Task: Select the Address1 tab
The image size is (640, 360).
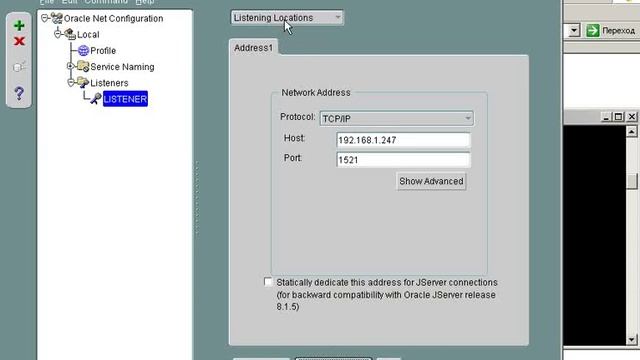Action: [253, 48]
